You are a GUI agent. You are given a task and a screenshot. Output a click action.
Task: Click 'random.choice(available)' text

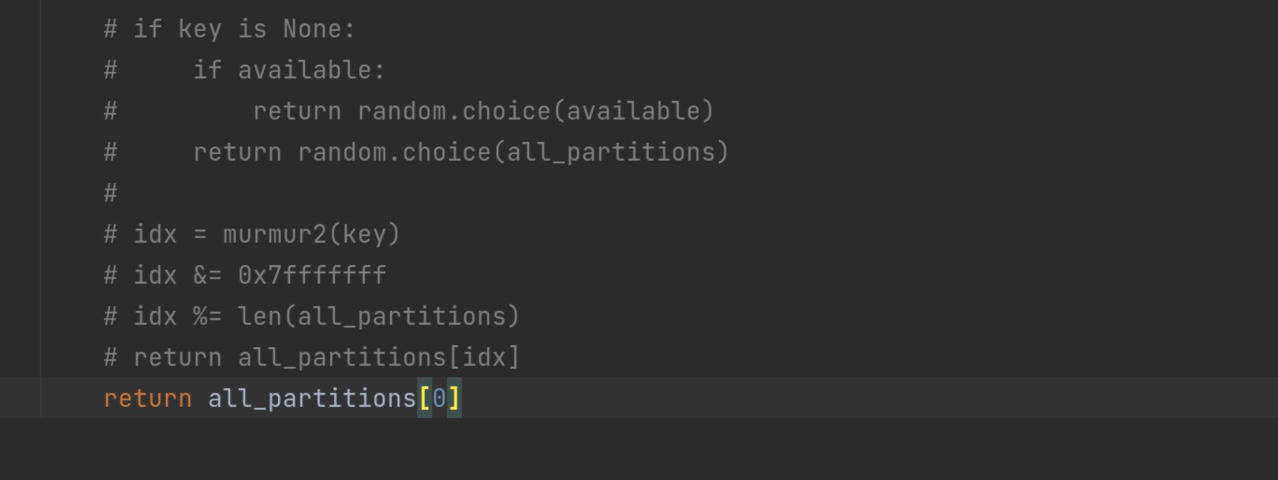tap(536, 111)
